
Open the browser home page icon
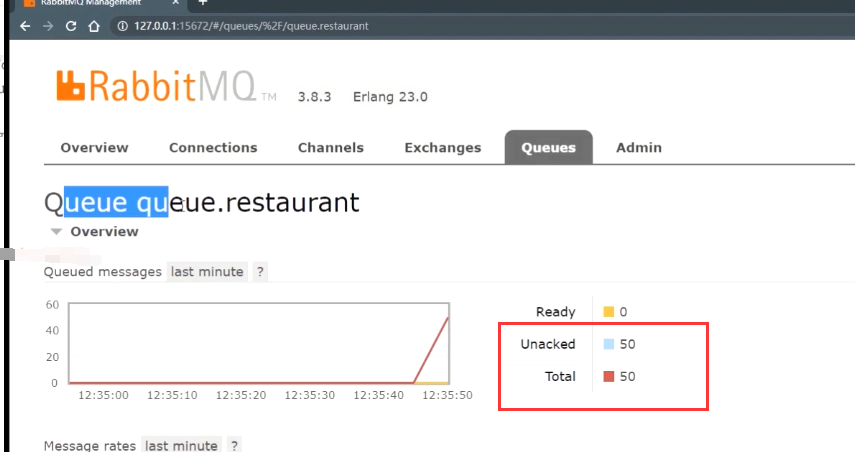(x=94, y=26)
